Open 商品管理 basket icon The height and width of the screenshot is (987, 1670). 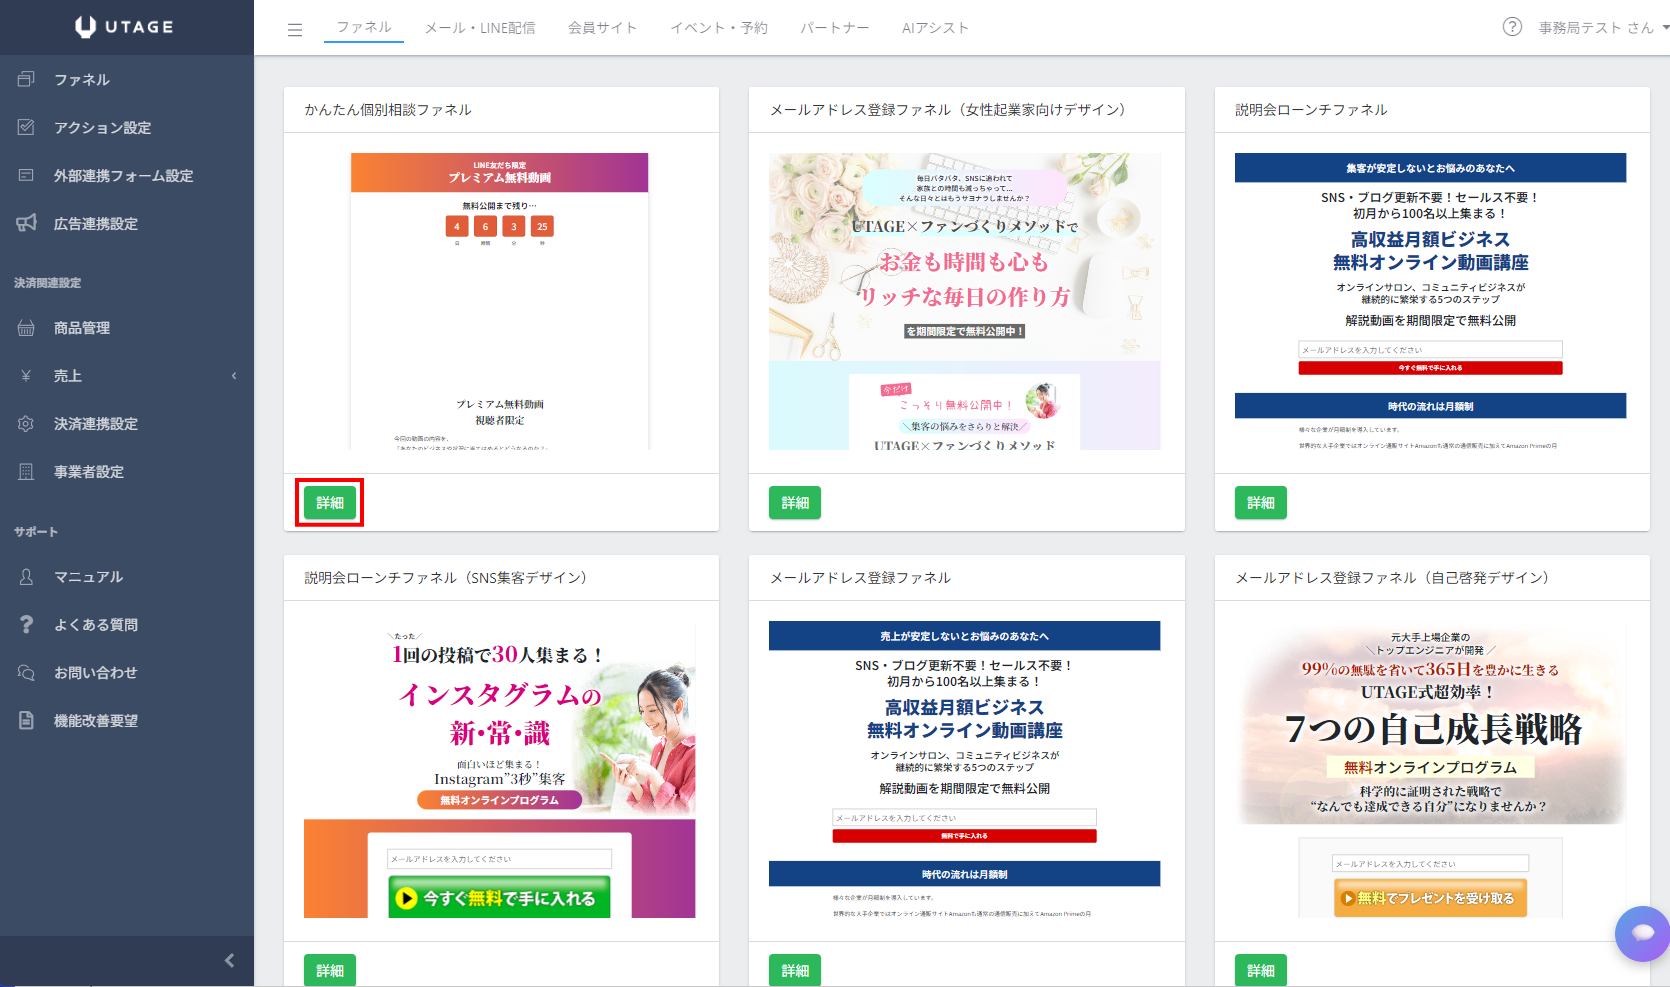click(27, 327)
